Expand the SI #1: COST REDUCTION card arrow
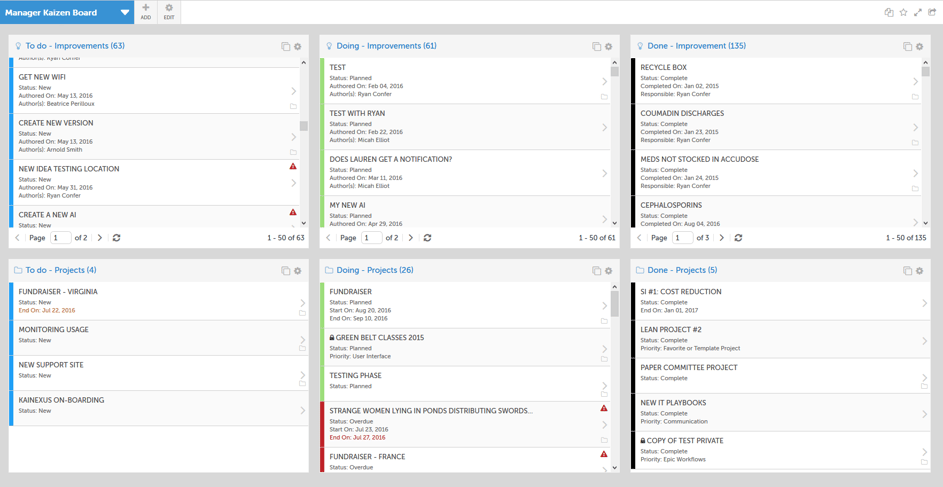The height and width of the screenshot is (487, 943). [x=924, y=303]
